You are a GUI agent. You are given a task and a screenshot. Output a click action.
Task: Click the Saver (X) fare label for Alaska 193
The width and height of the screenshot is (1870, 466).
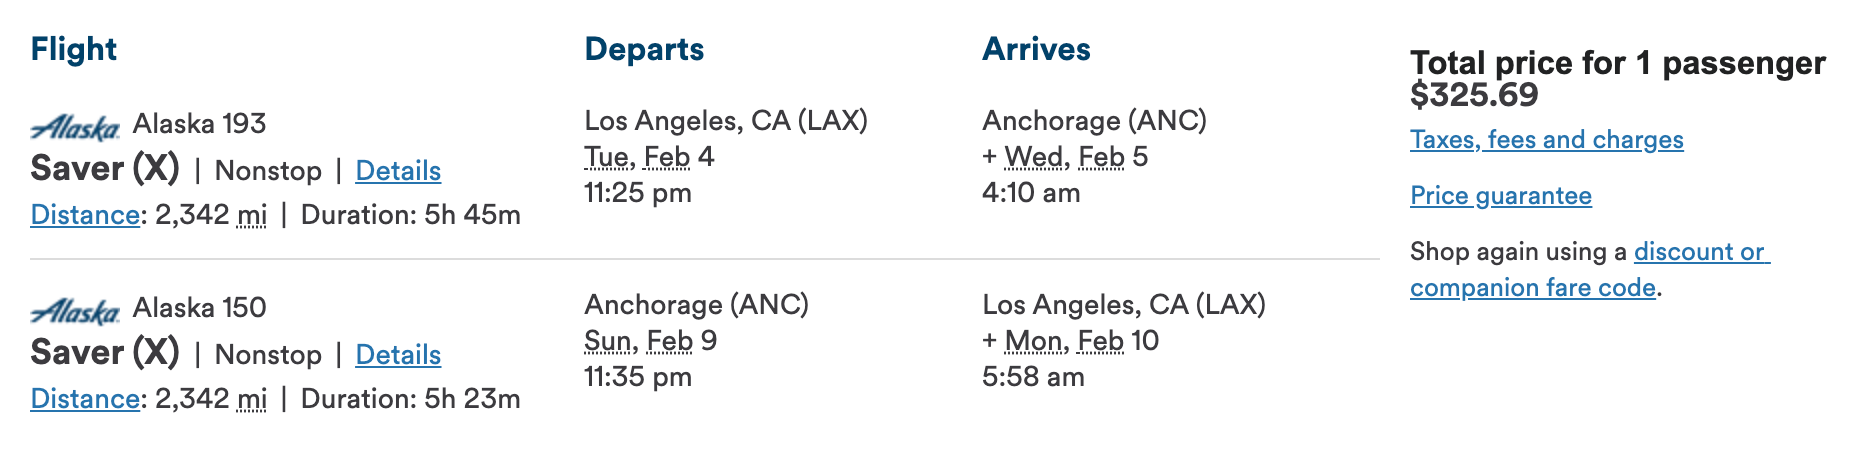105,169
